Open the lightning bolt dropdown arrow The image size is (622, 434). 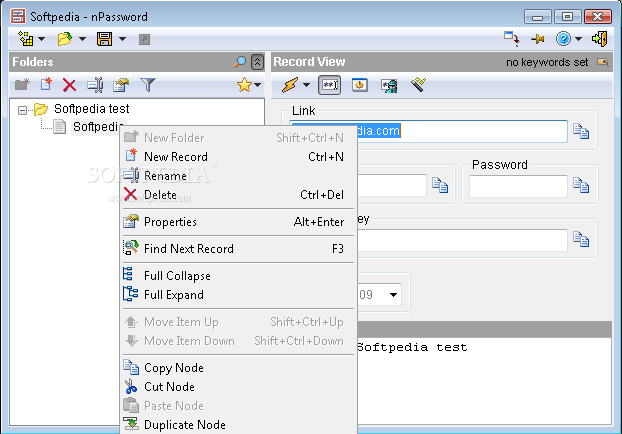coord(306,85)
